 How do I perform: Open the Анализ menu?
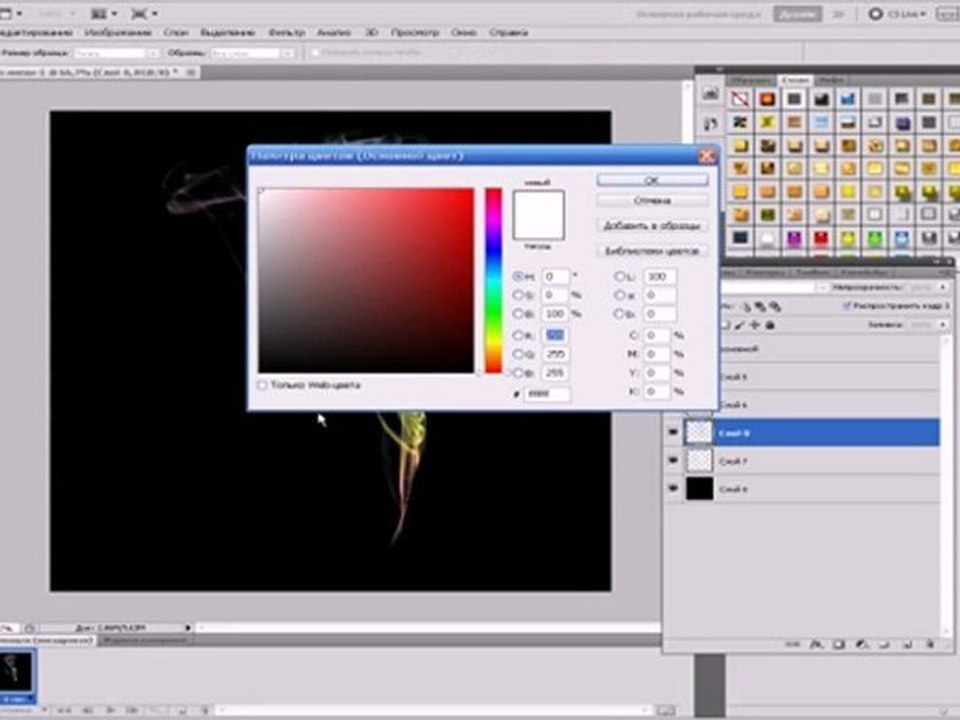point(334,32)
